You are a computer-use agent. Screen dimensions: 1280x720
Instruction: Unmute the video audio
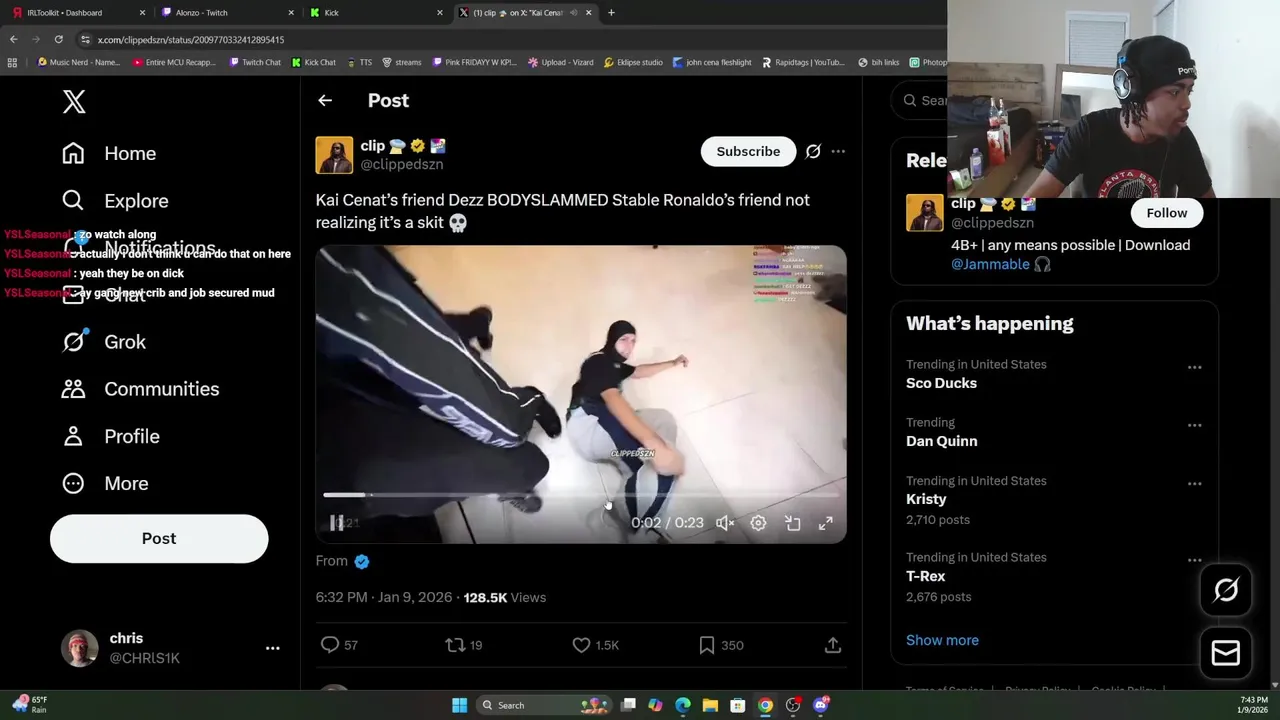click(725, 523)
